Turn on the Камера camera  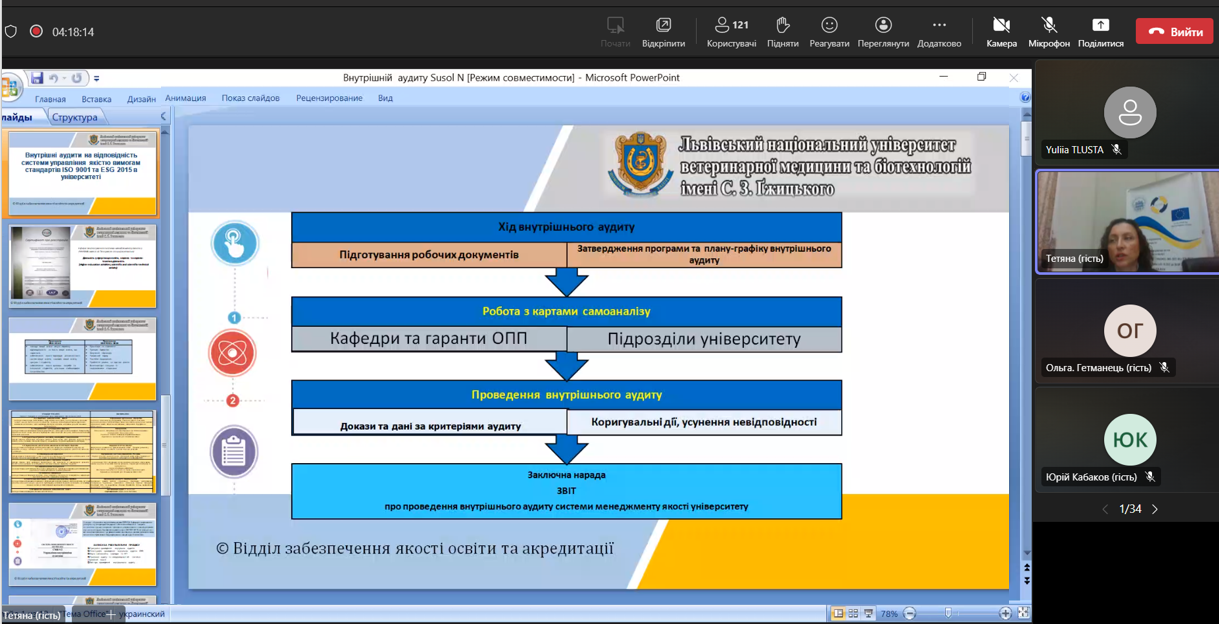click(1001, 31)
